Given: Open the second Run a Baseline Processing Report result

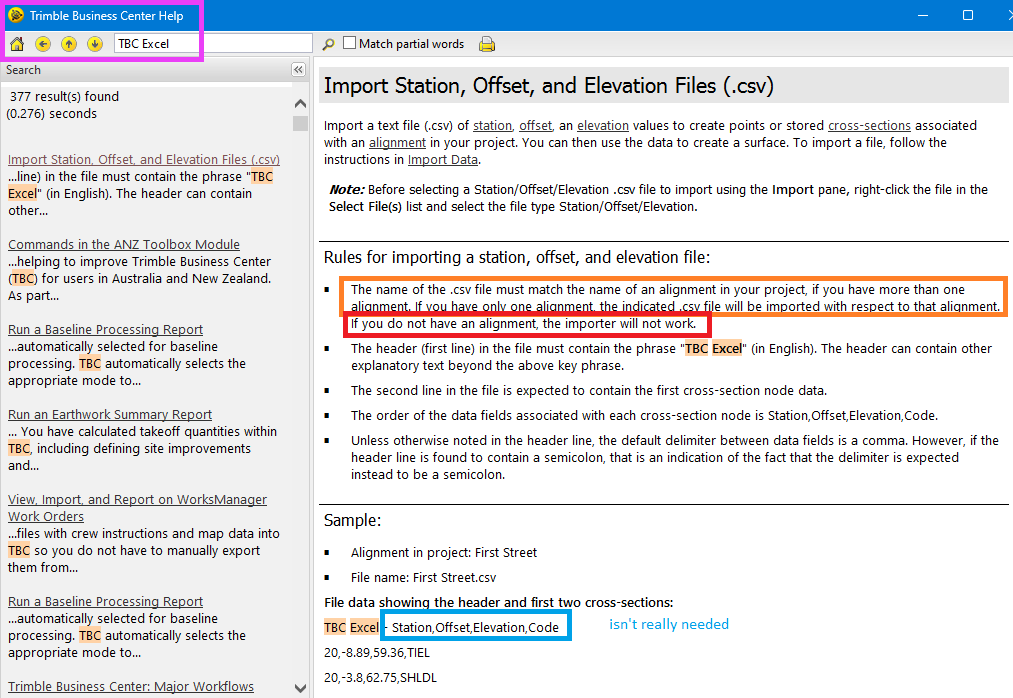Looking at the screenshot, I should point(105,602).
